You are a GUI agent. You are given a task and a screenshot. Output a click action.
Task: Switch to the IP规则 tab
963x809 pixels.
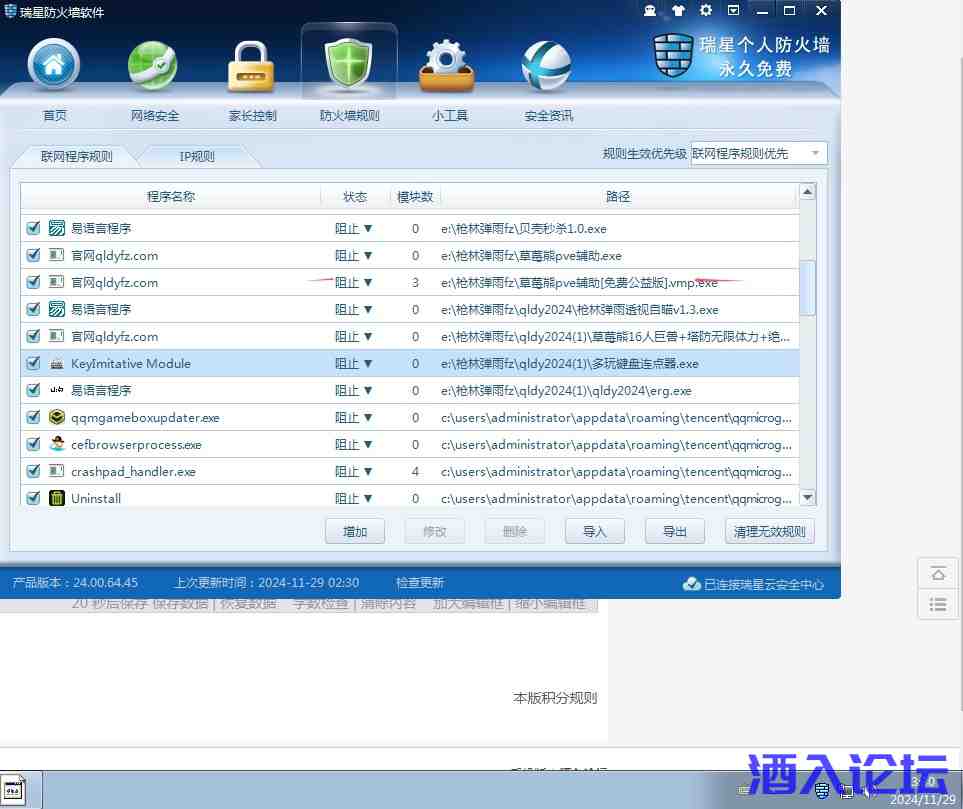click(197, 156)
